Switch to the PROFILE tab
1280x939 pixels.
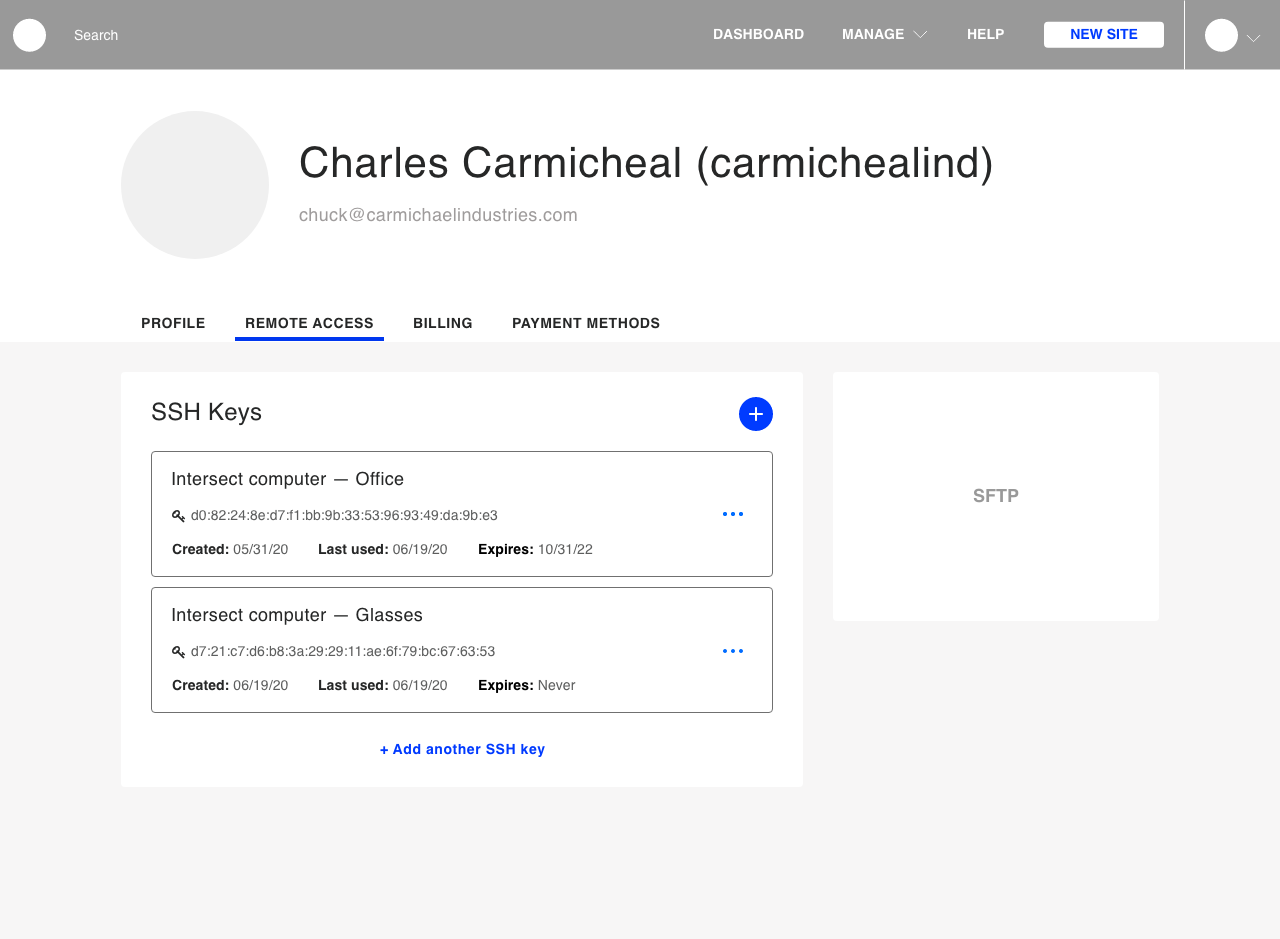[173, 323]
